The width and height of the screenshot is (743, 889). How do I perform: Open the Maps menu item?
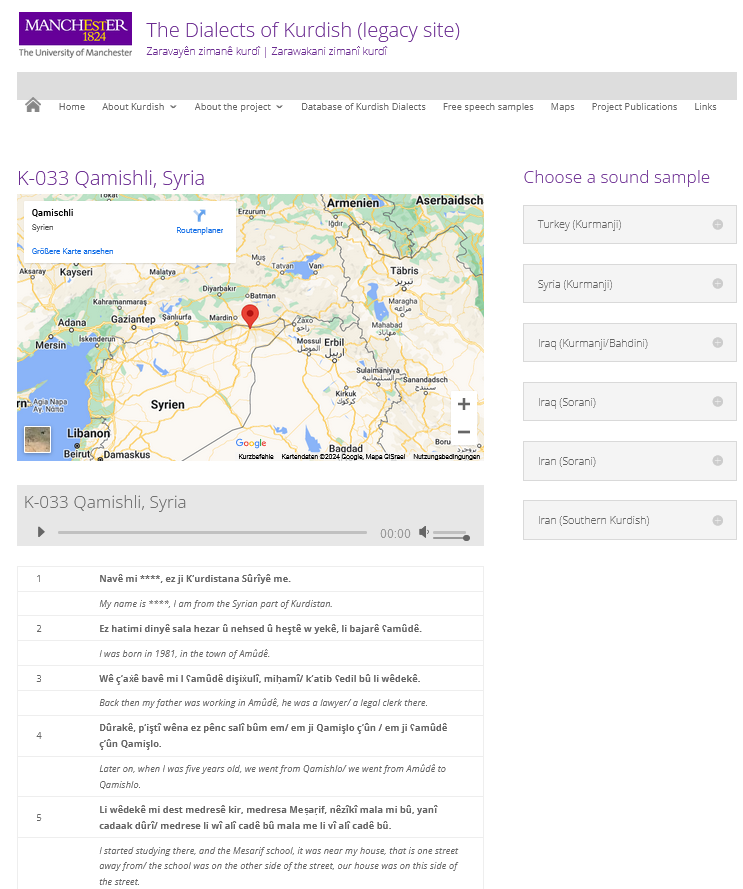click(x=562, y=107)
